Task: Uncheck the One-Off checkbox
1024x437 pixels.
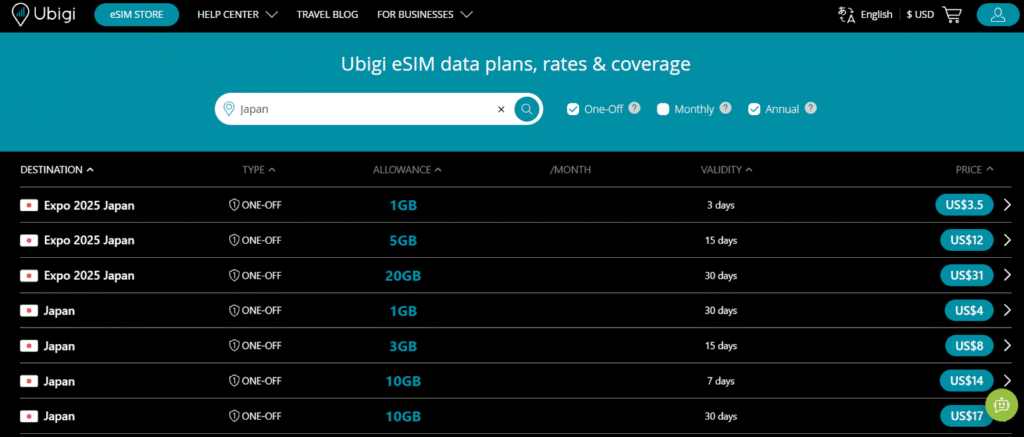Action: 573,109
